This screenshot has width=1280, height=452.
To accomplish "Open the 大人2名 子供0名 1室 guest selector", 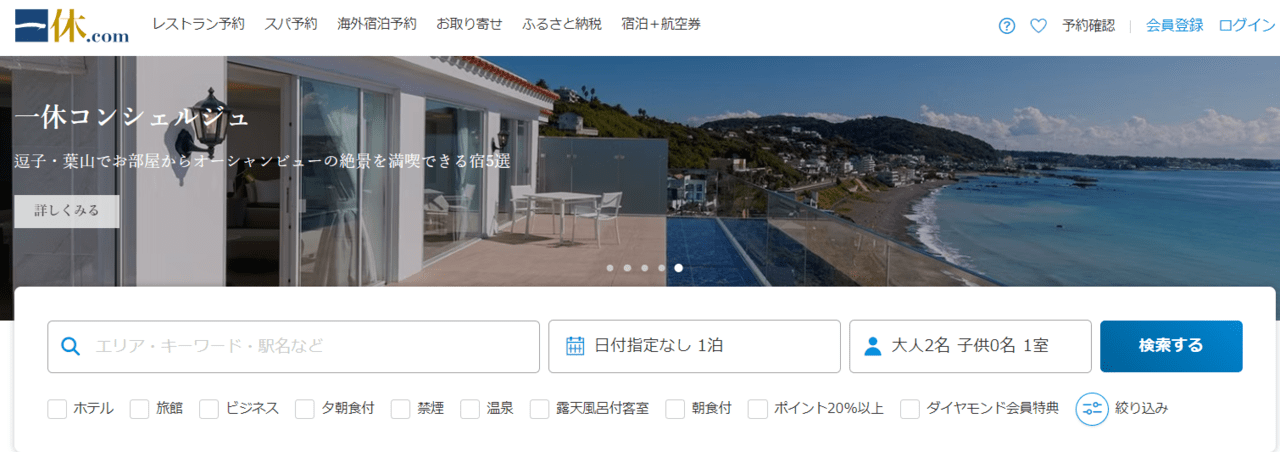I will point(970,346).
